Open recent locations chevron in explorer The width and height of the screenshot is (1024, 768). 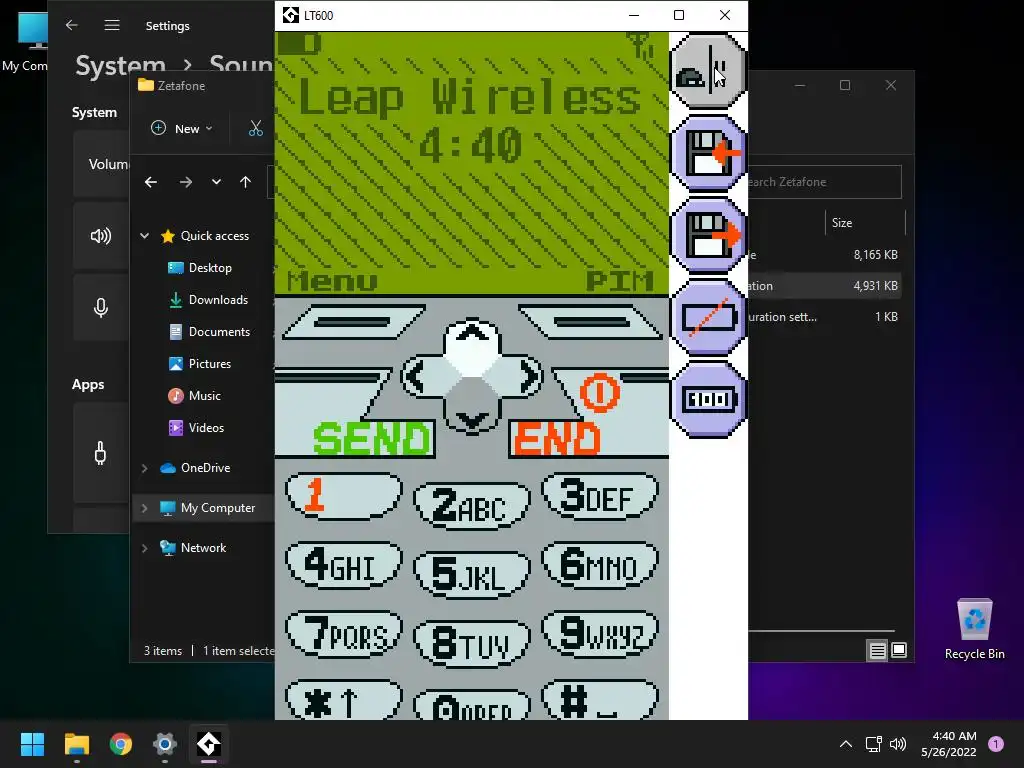[x=216, y=182]
